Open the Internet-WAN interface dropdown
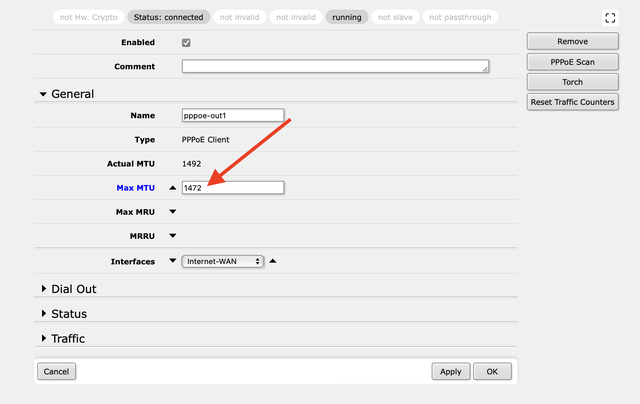This screenshot has width=640, height=404. [223, 261]
